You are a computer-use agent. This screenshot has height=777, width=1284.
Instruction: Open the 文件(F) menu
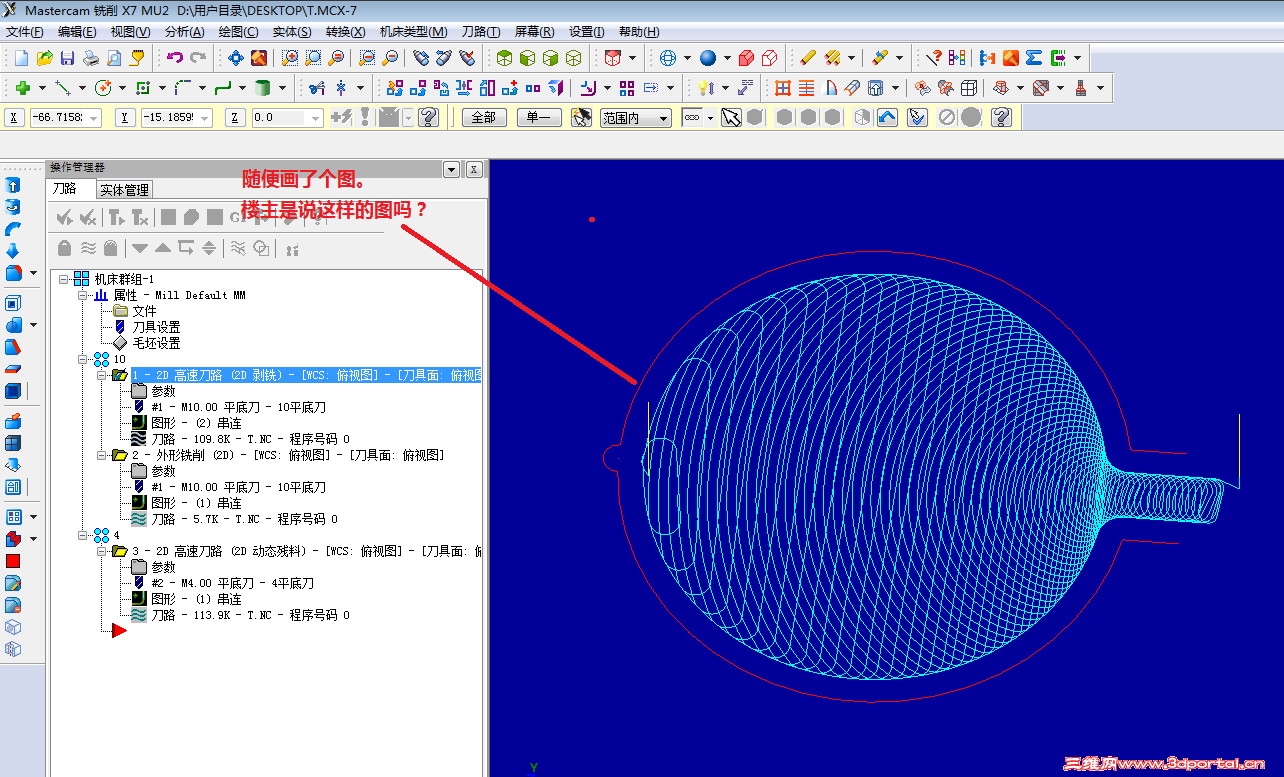click(25, 32)
